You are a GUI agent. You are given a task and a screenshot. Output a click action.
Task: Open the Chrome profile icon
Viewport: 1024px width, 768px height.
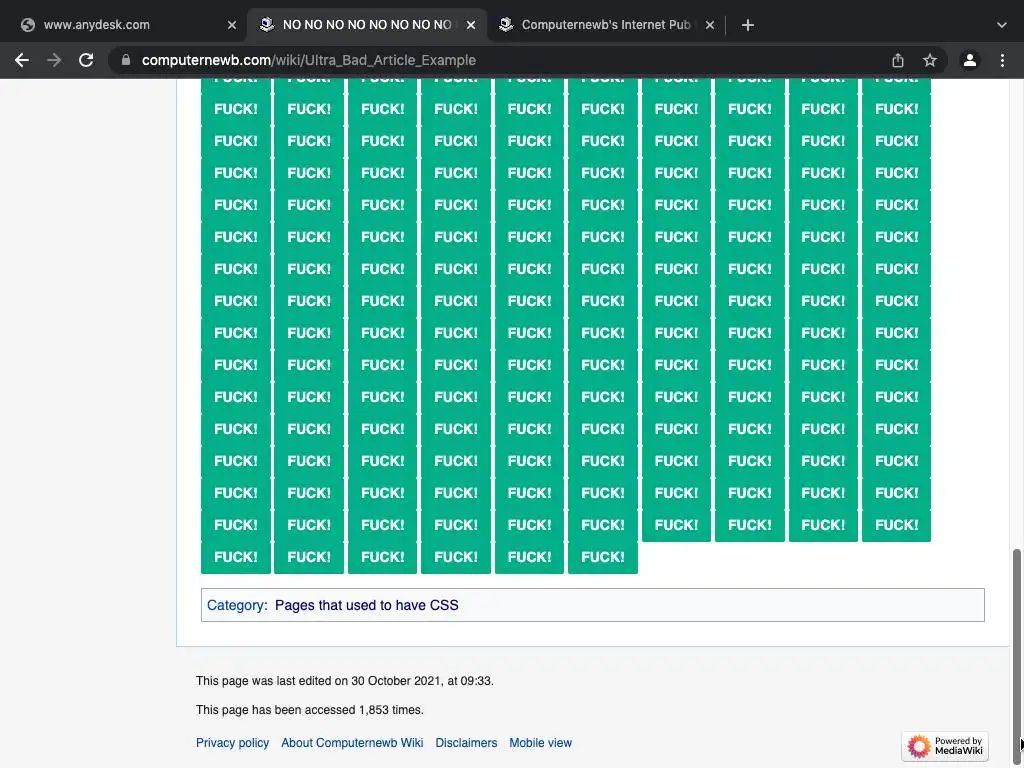[969, 60]
